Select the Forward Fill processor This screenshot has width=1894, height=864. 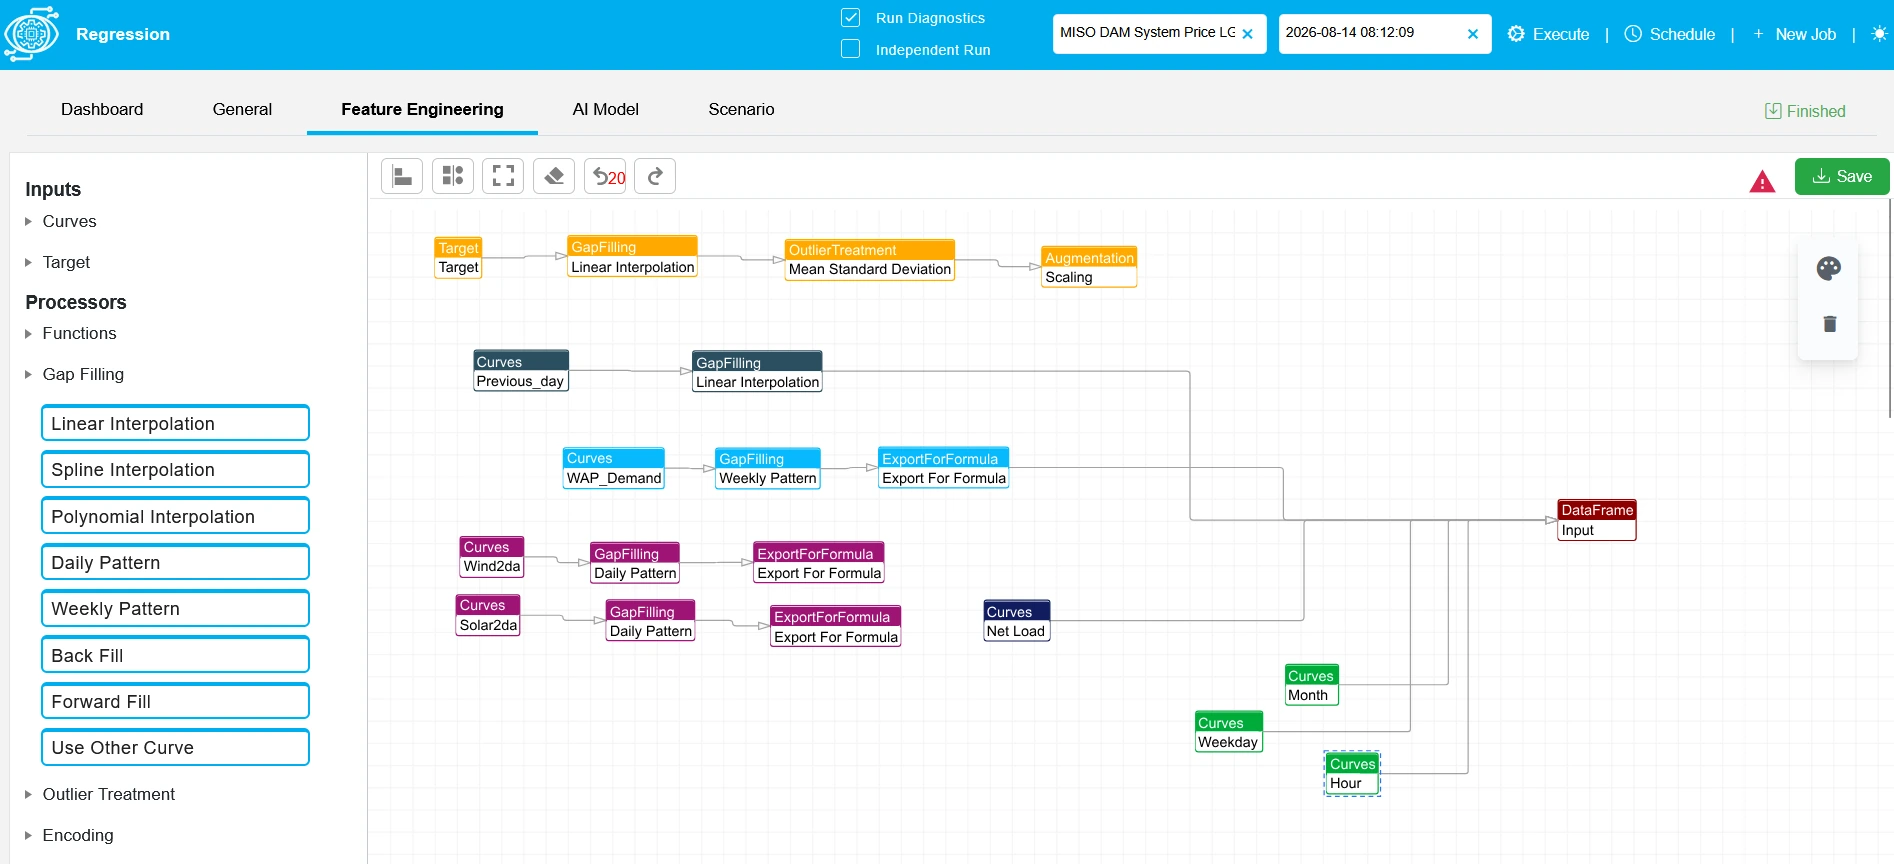[175, 702]
